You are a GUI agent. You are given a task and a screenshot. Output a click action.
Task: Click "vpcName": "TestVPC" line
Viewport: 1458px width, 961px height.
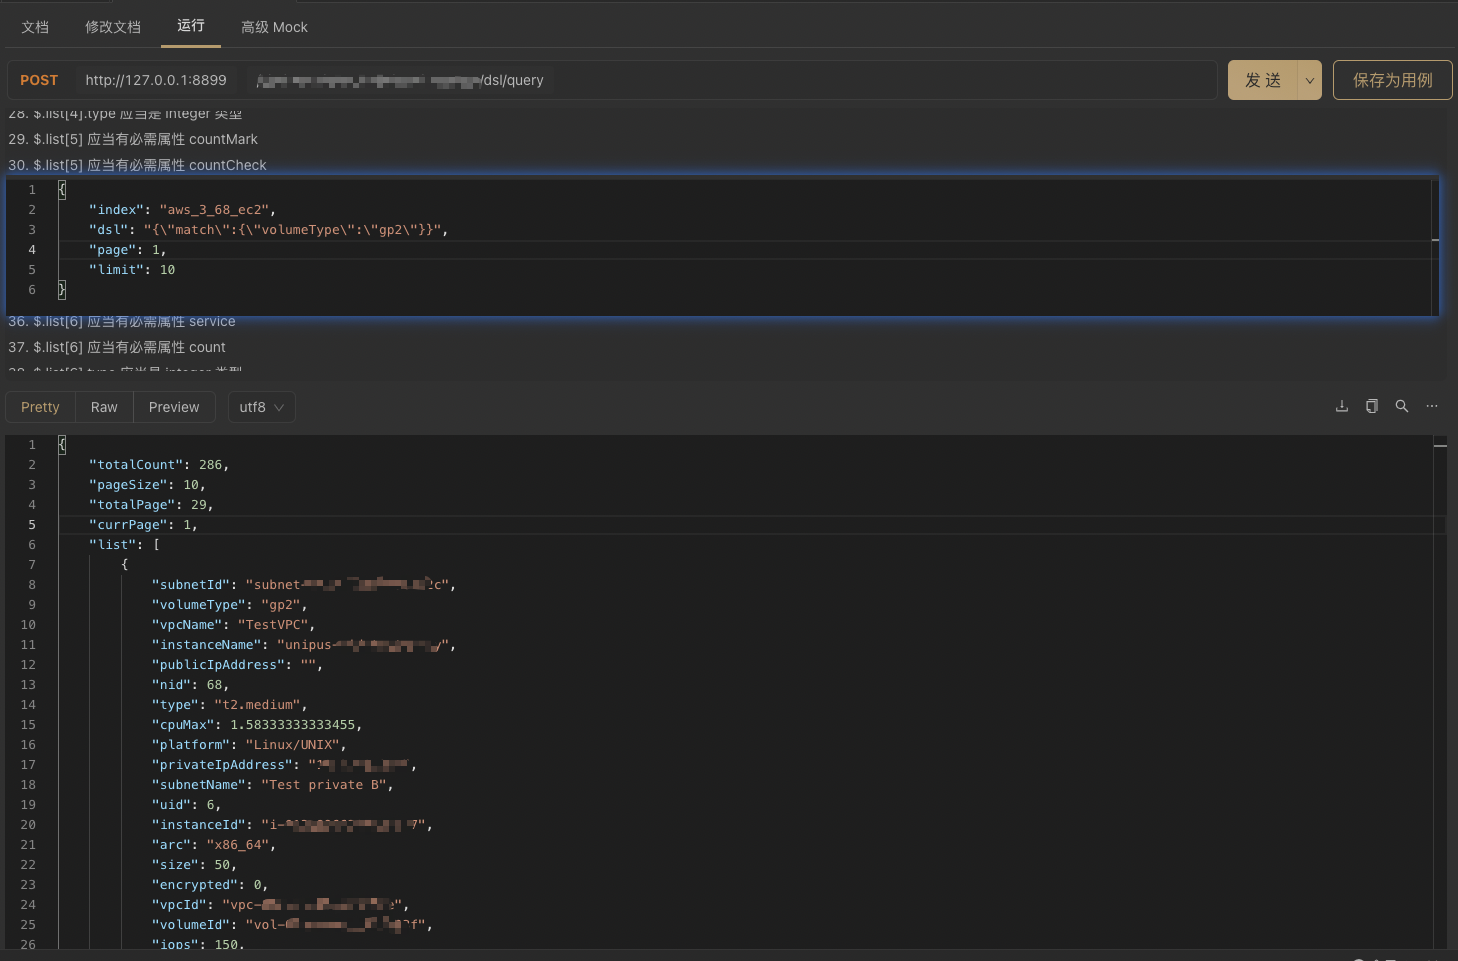coord(233,625)
